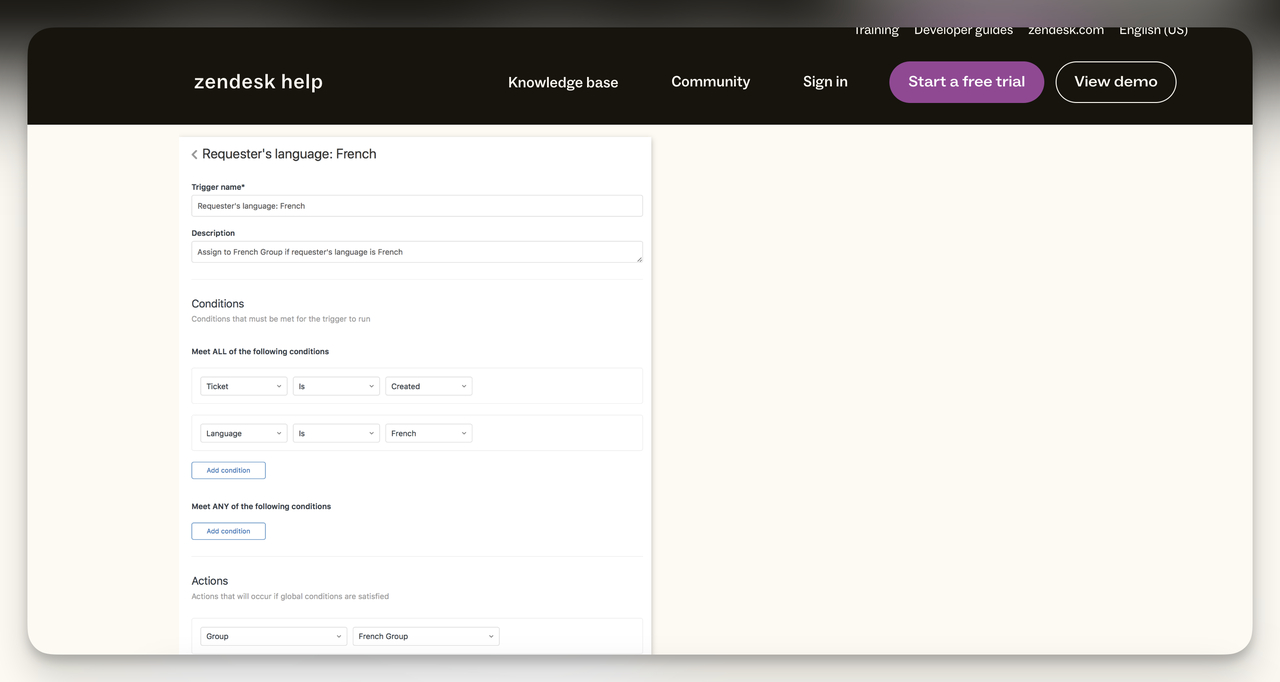Click the zendesk help logo

click(x=258, y=81)
